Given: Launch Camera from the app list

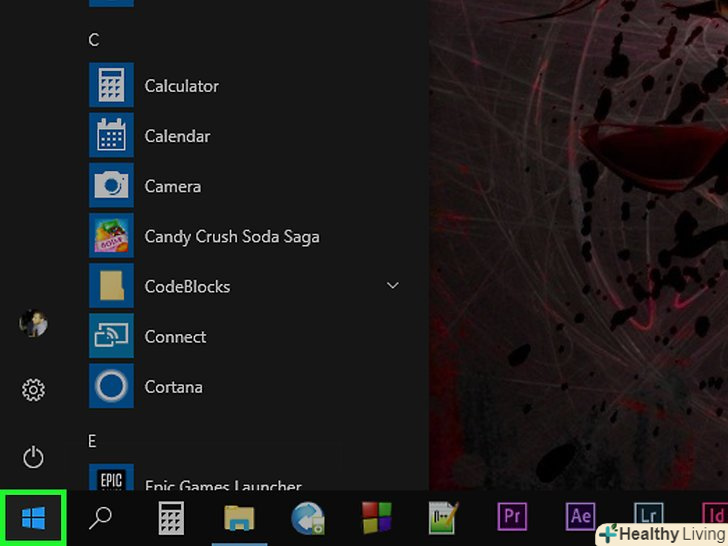Looking at the screenshot, I should (172, 186).
